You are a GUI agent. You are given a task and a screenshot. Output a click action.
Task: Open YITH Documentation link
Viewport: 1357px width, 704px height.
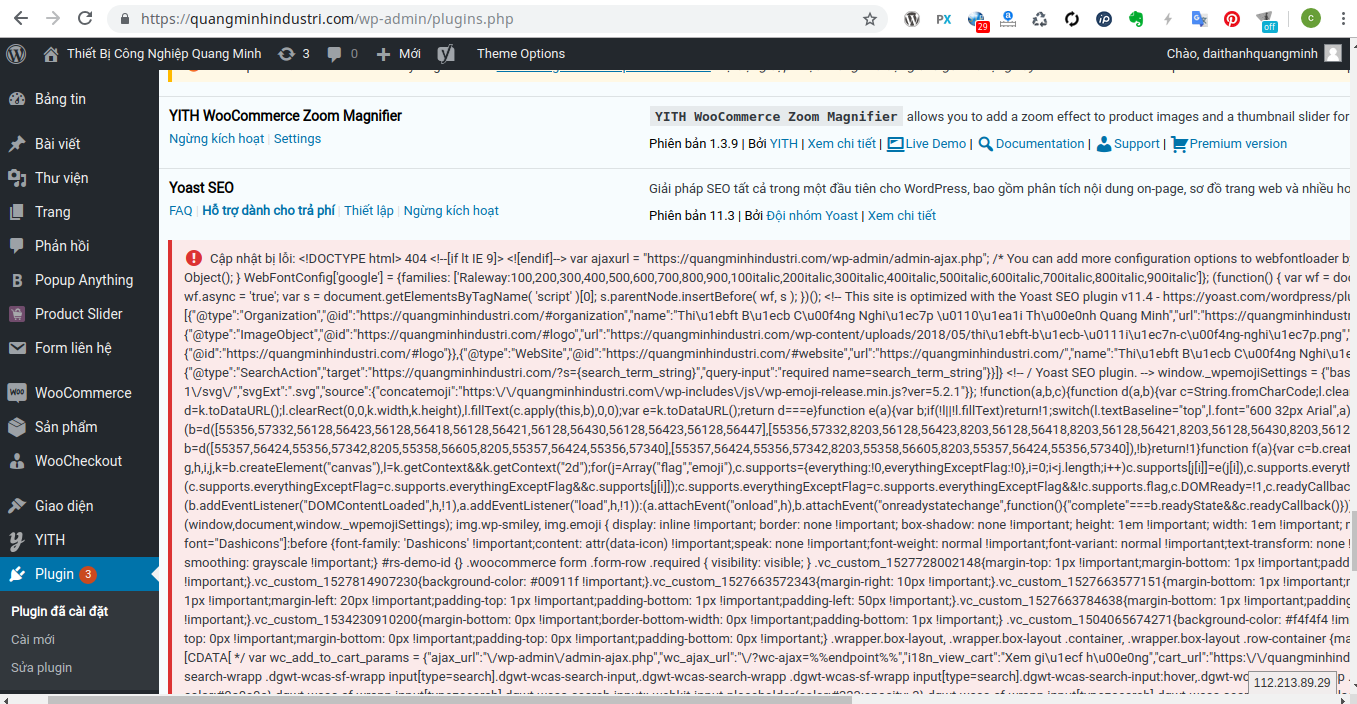1031,144
